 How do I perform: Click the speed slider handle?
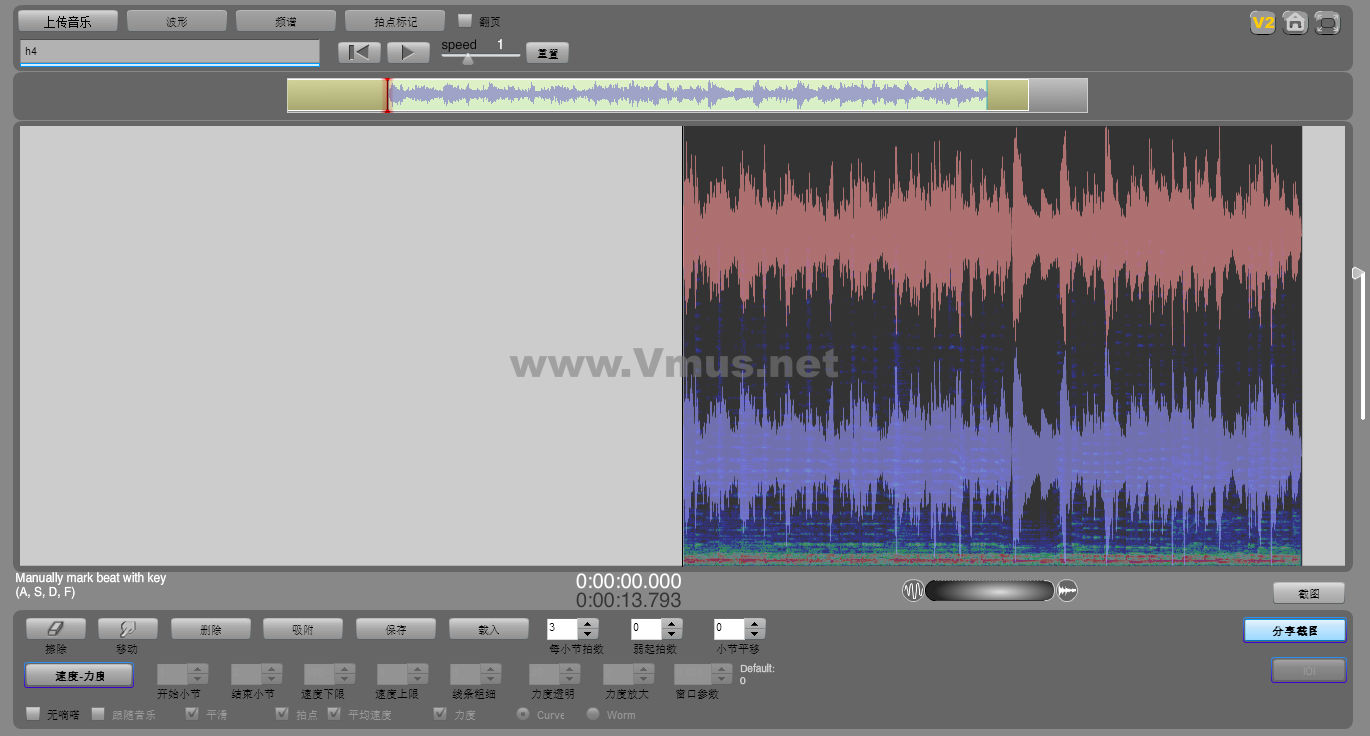467,58
